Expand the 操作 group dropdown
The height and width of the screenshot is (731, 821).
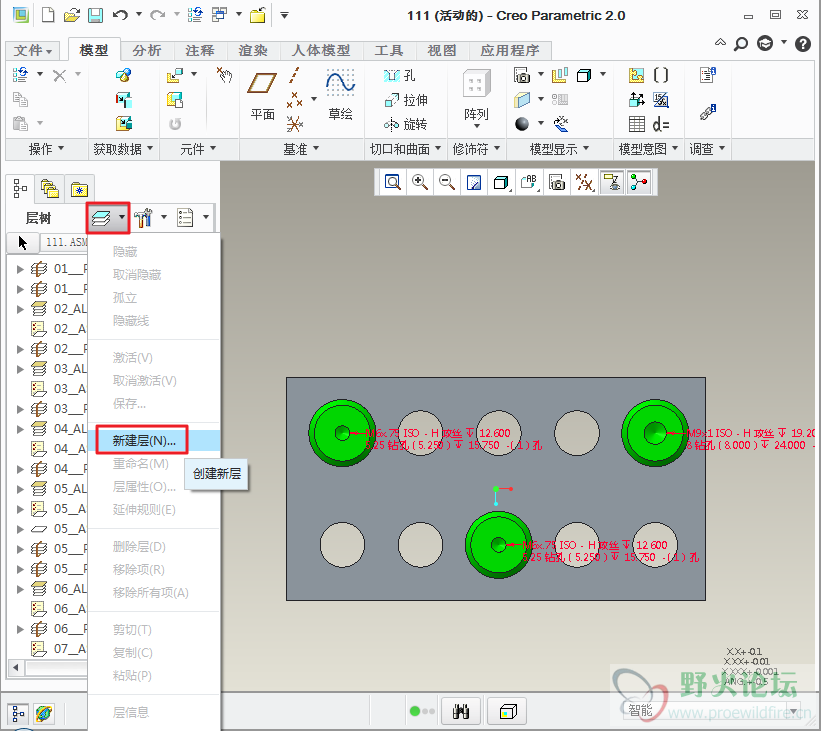(x=46, y=149)
